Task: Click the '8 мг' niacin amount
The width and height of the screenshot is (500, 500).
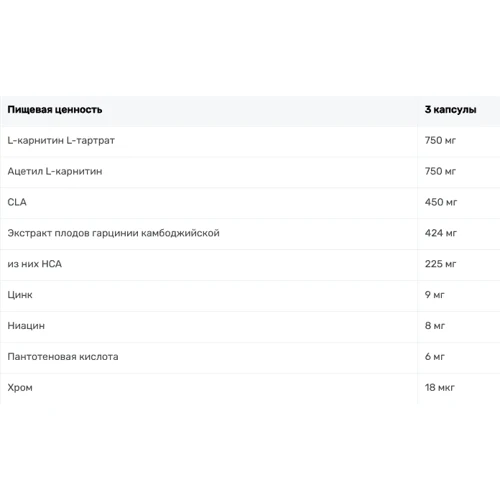Action: pos(435,326)
